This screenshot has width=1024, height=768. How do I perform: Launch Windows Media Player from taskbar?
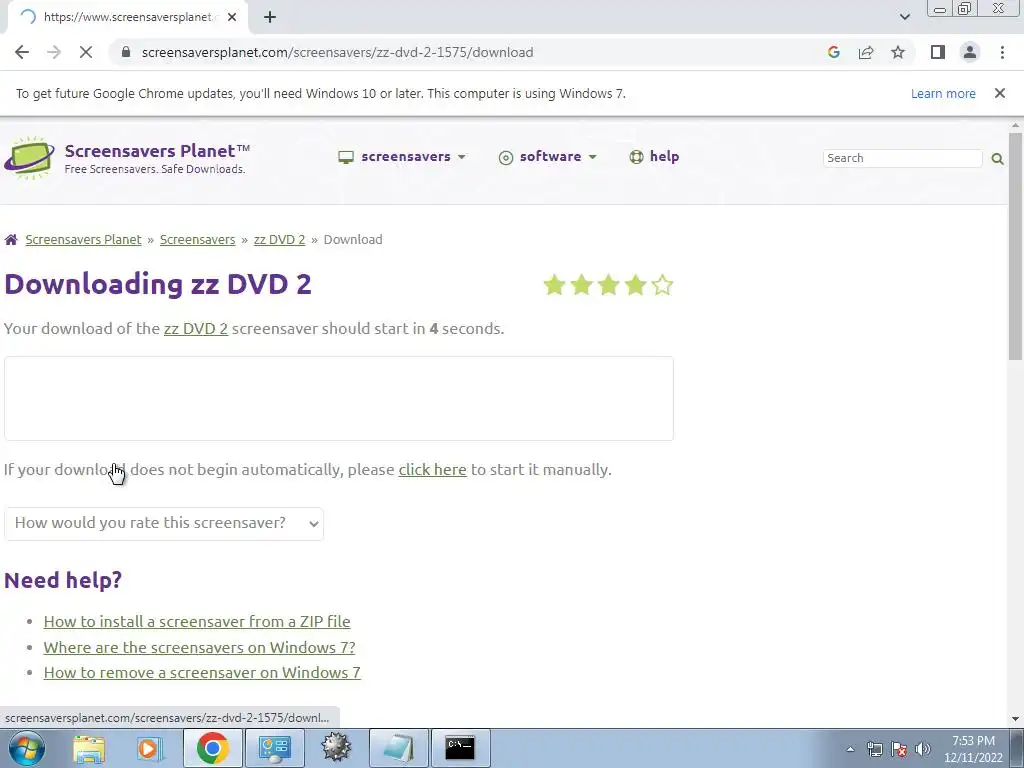[x=150, y=748]
